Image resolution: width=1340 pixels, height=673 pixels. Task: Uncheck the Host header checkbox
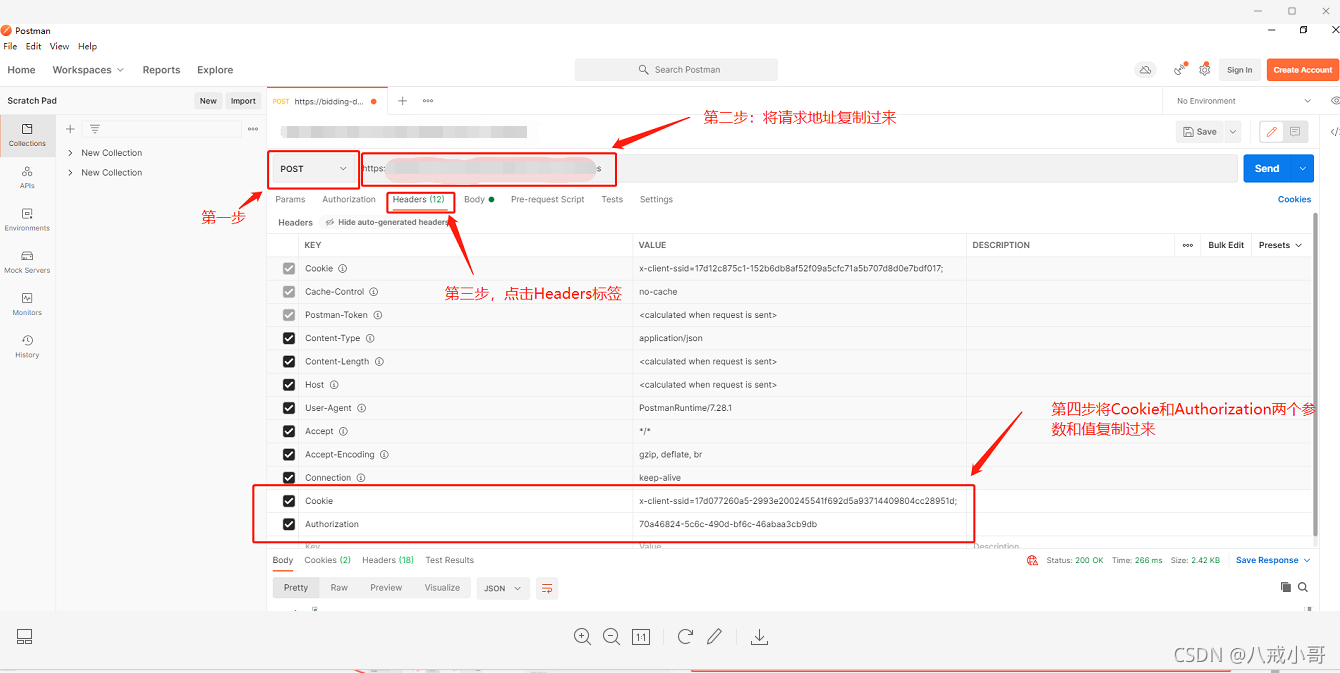click(289, 385)
